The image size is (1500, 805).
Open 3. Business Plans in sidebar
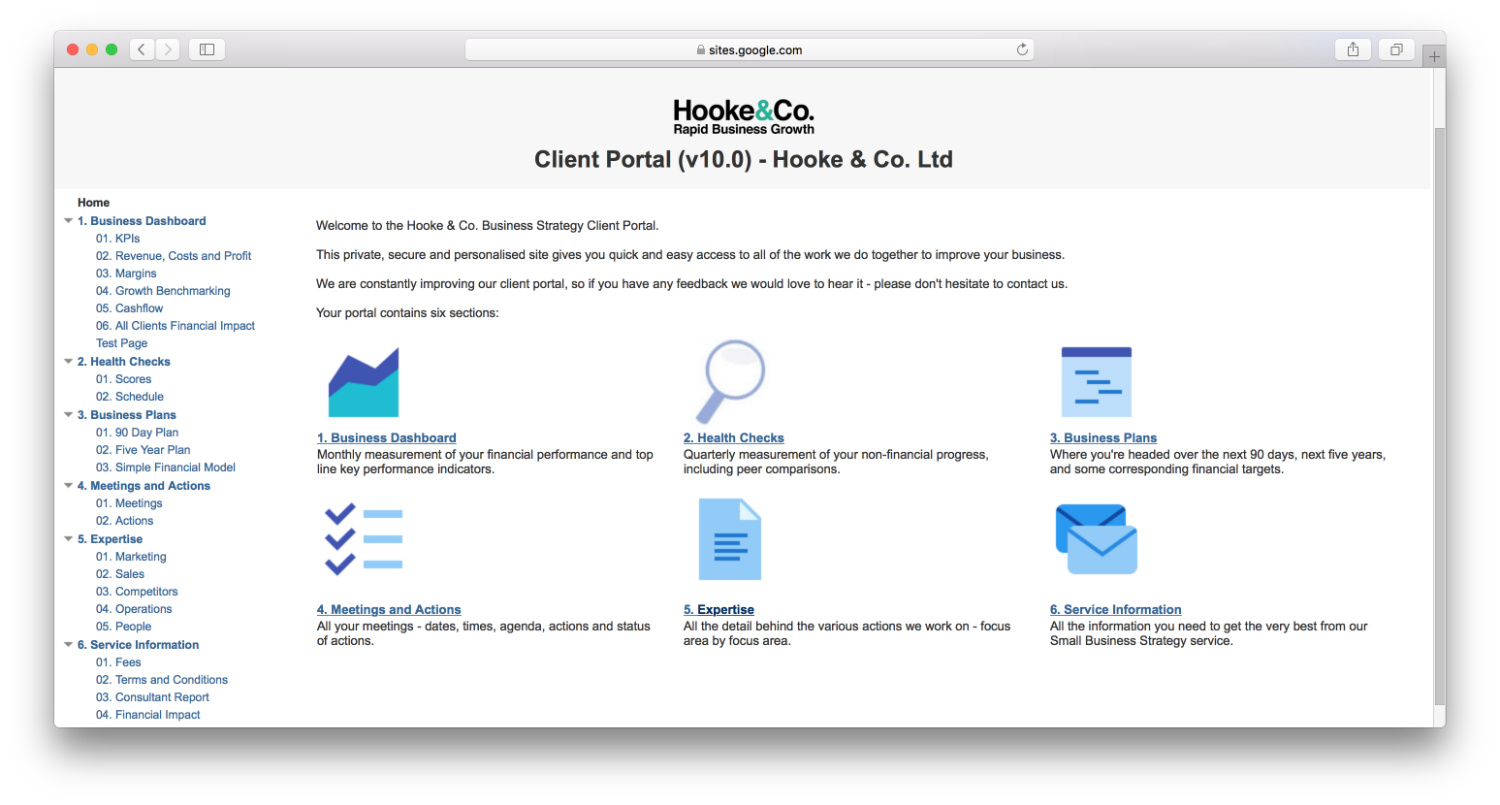click(x=127, y=415)
